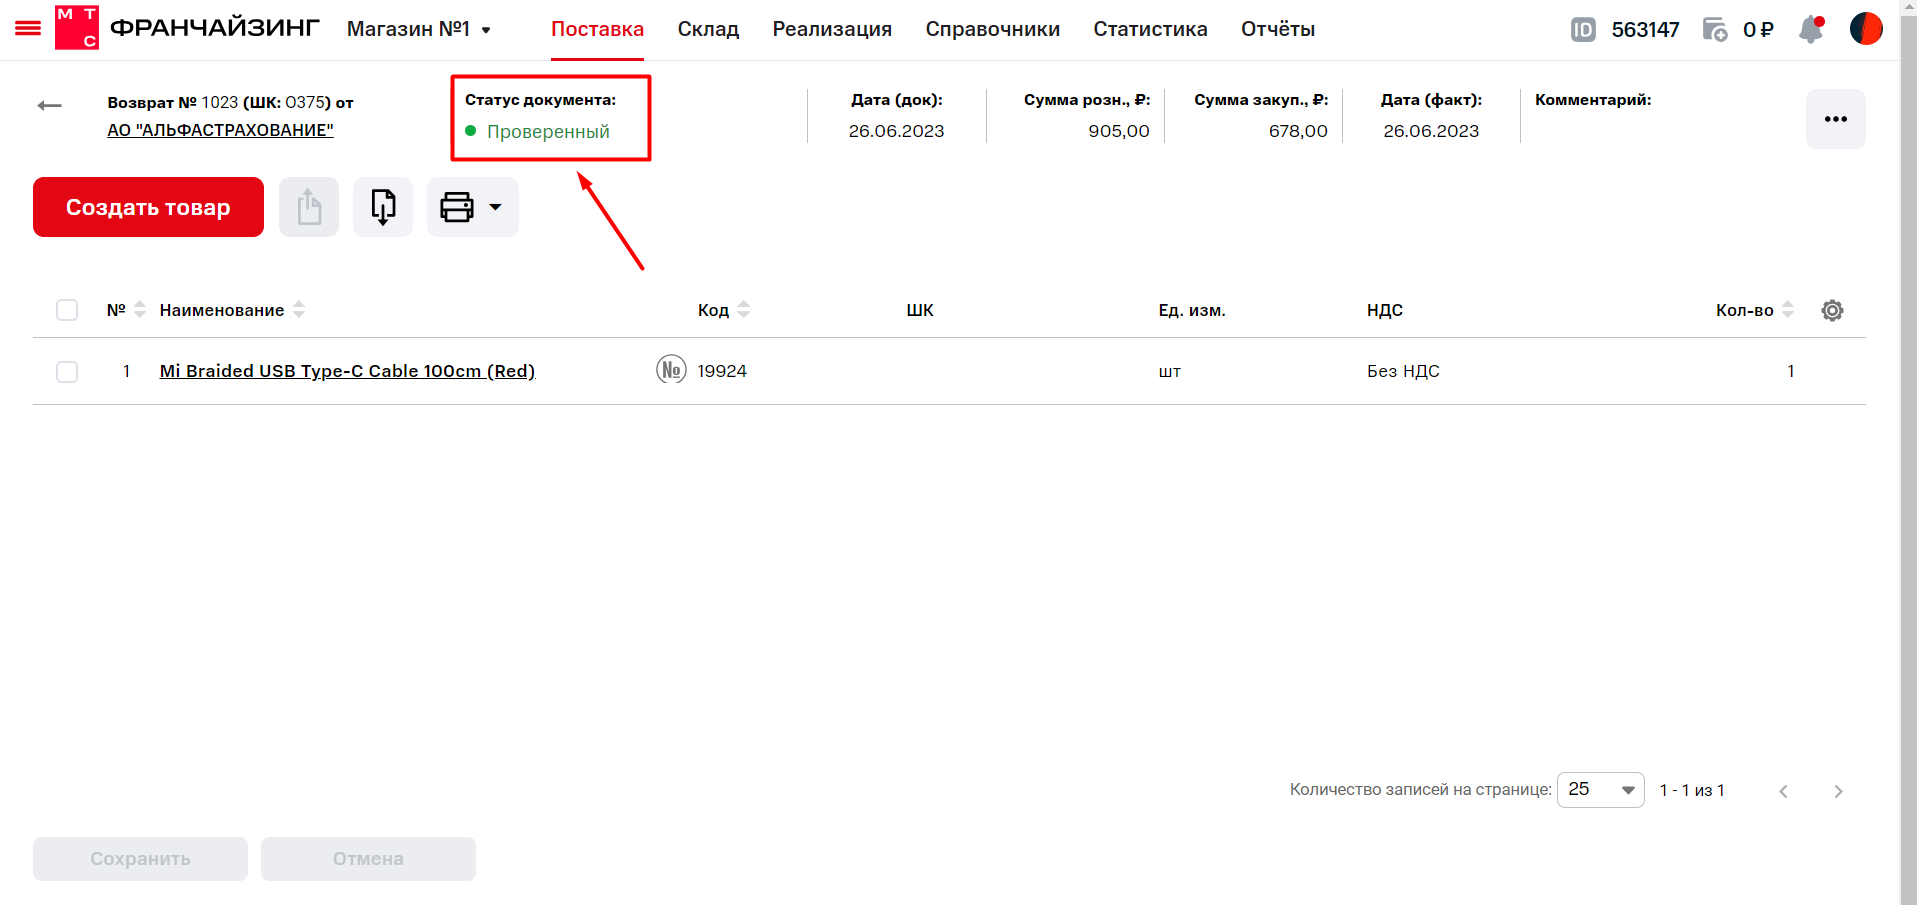Click product code 19924
The width and height of the screenshot is (1917, 905).
tap(722, 371)
